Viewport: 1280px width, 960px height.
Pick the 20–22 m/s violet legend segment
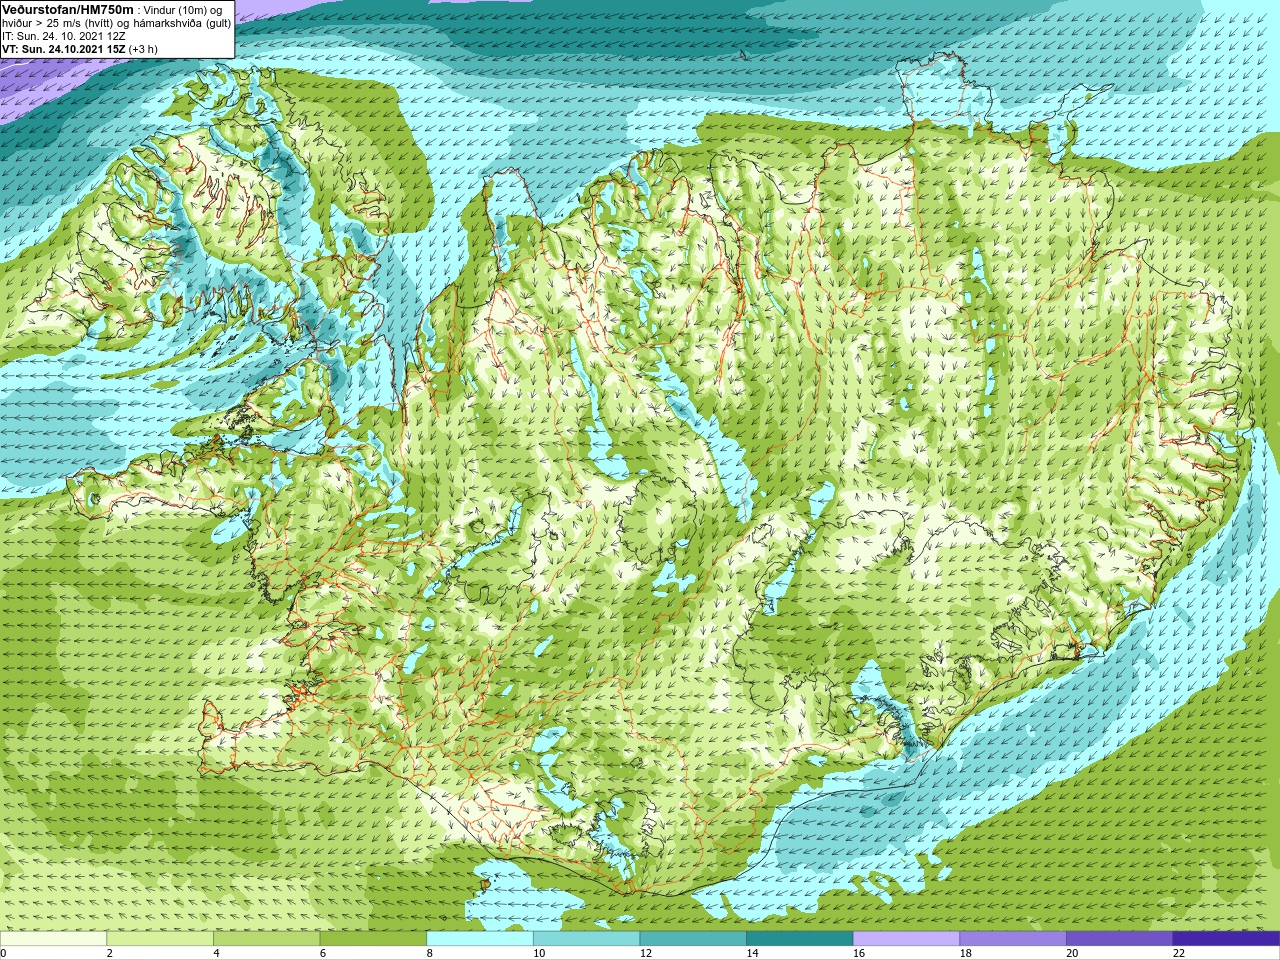1120,939
